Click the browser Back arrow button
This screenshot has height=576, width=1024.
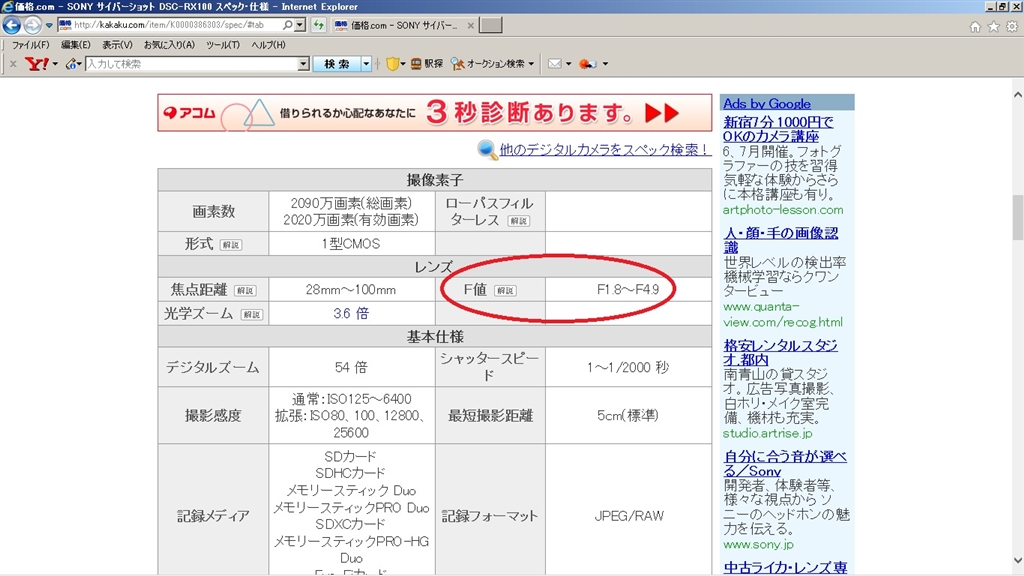[12, 25]
